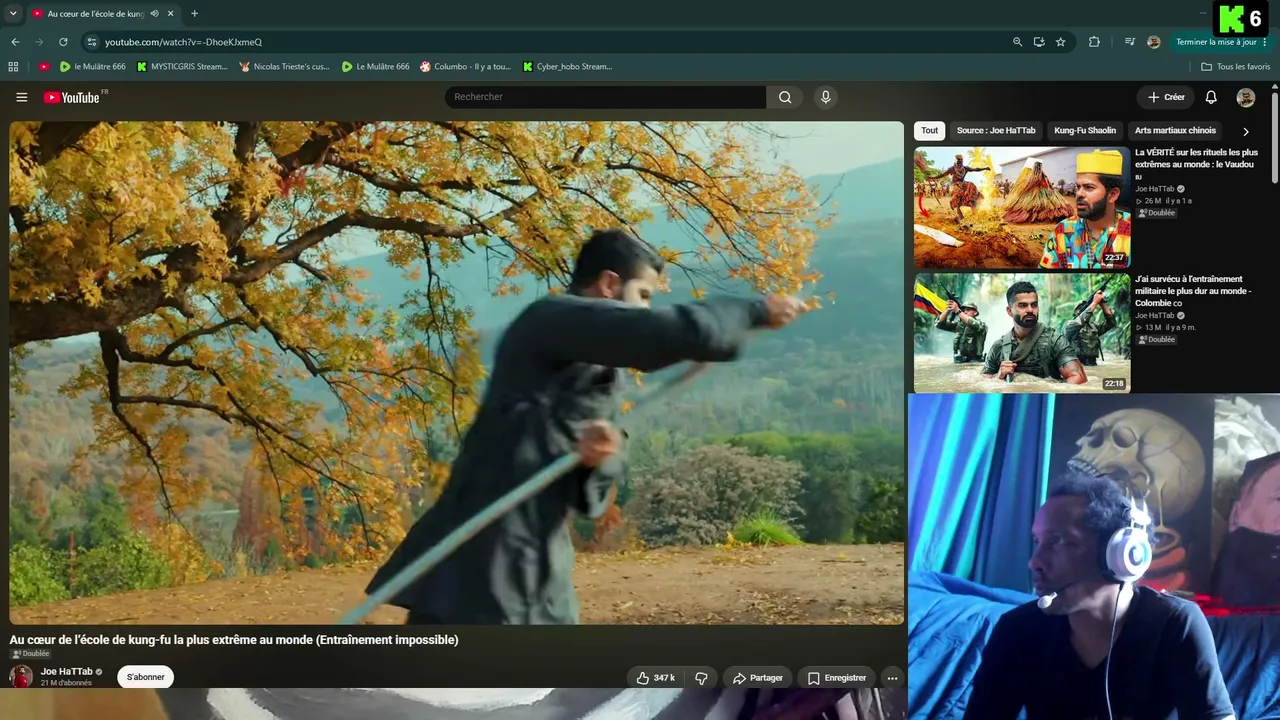Screen dimensions: 1280x720
Task: Focus the Rechercher search field
Action: 606,97
